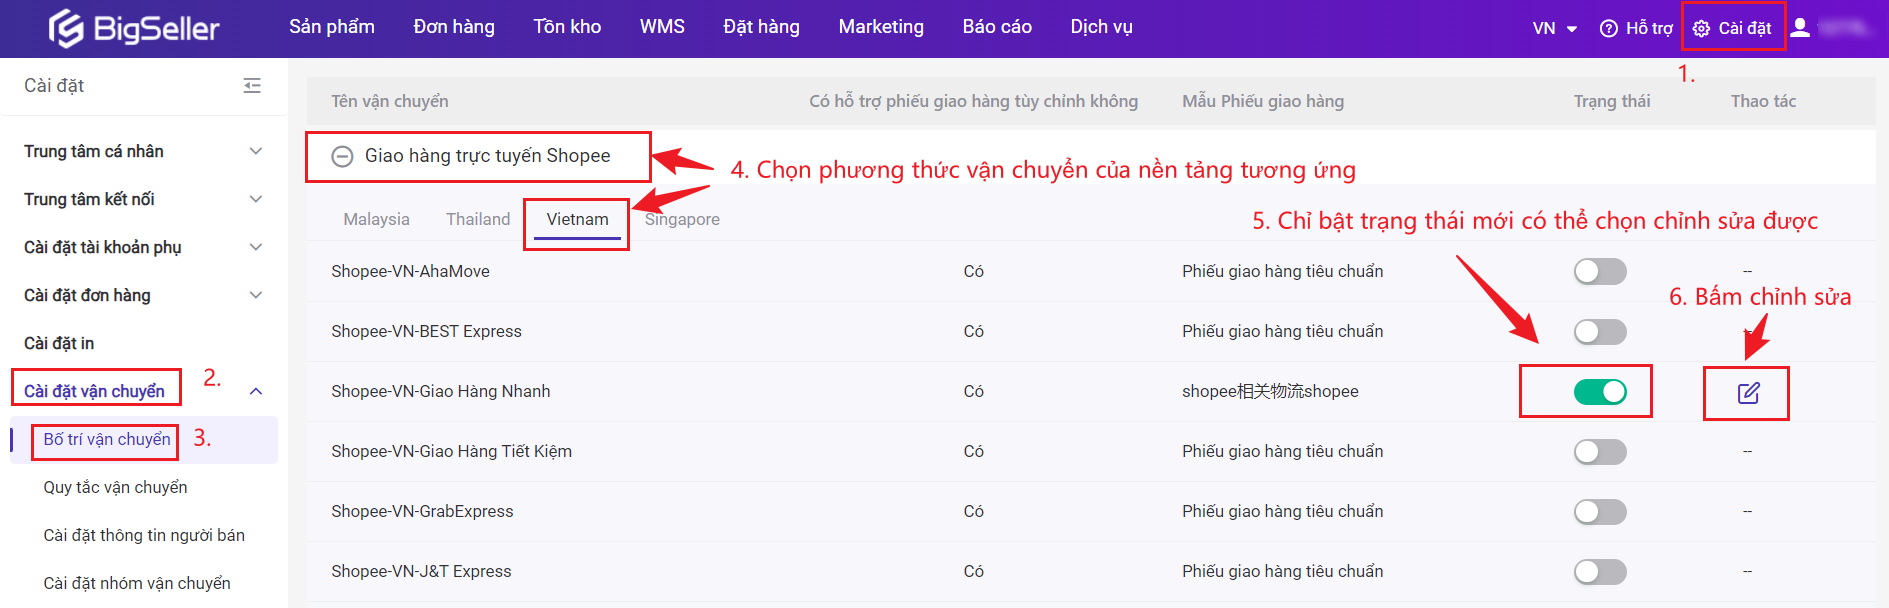Disable the Shopee-VN-Giao Hàng Nhanh toggle
This screenshot has width=1889, height=608.
coord(1599,391)
